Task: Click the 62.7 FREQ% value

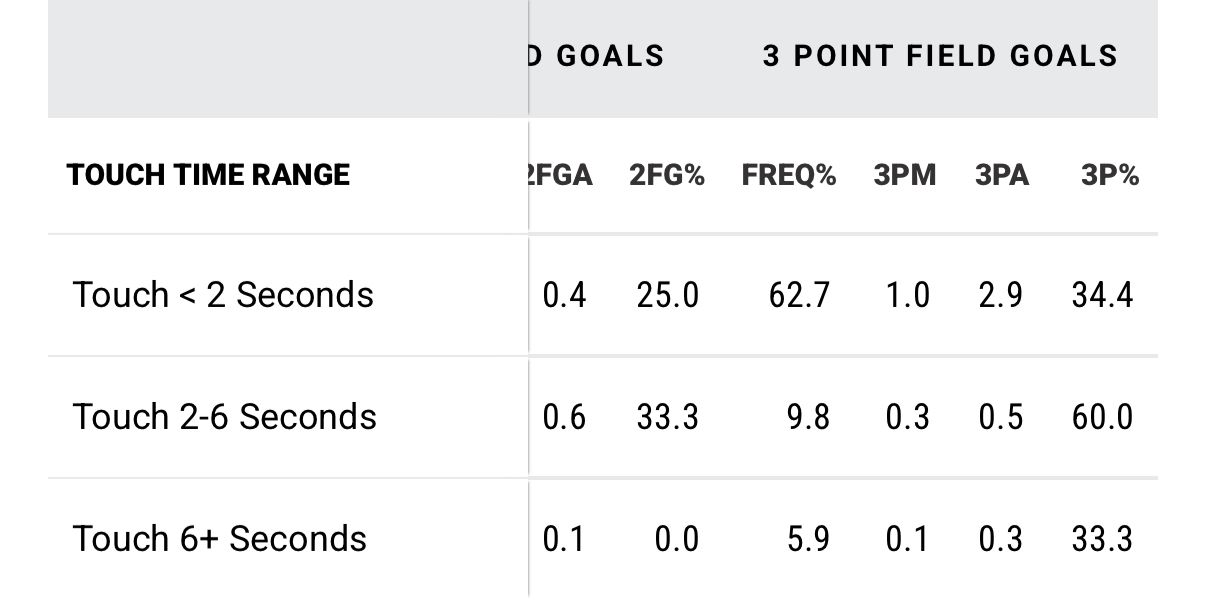Action: click(801, 296)
